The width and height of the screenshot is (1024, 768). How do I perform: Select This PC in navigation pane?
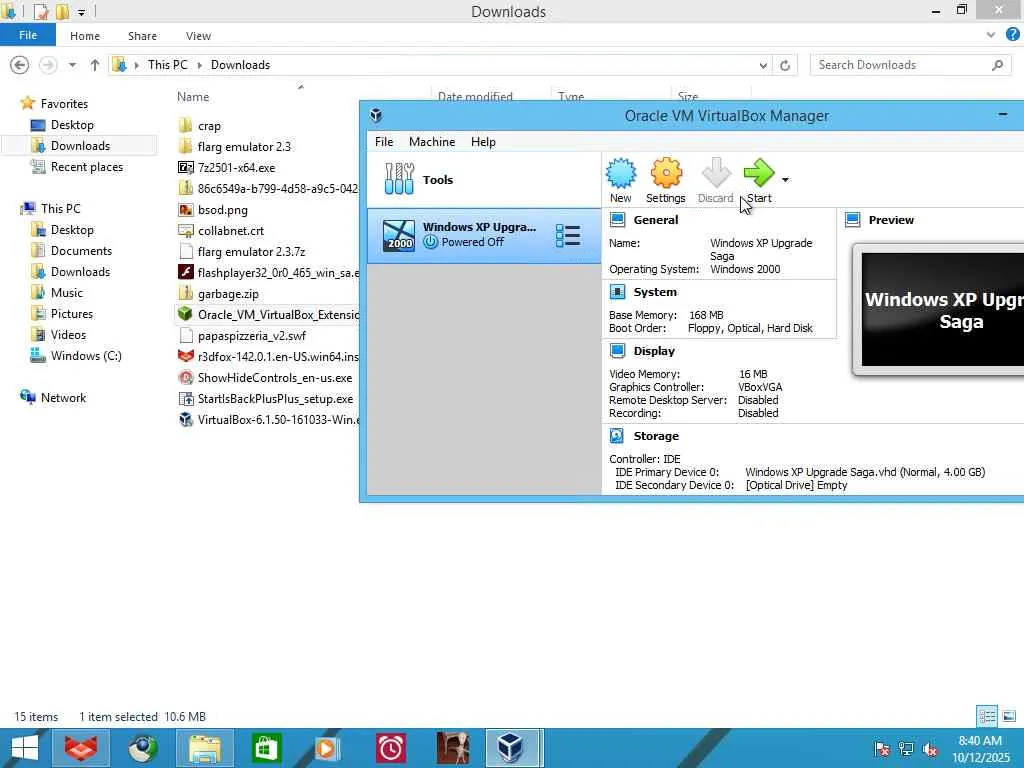[61, 208]
